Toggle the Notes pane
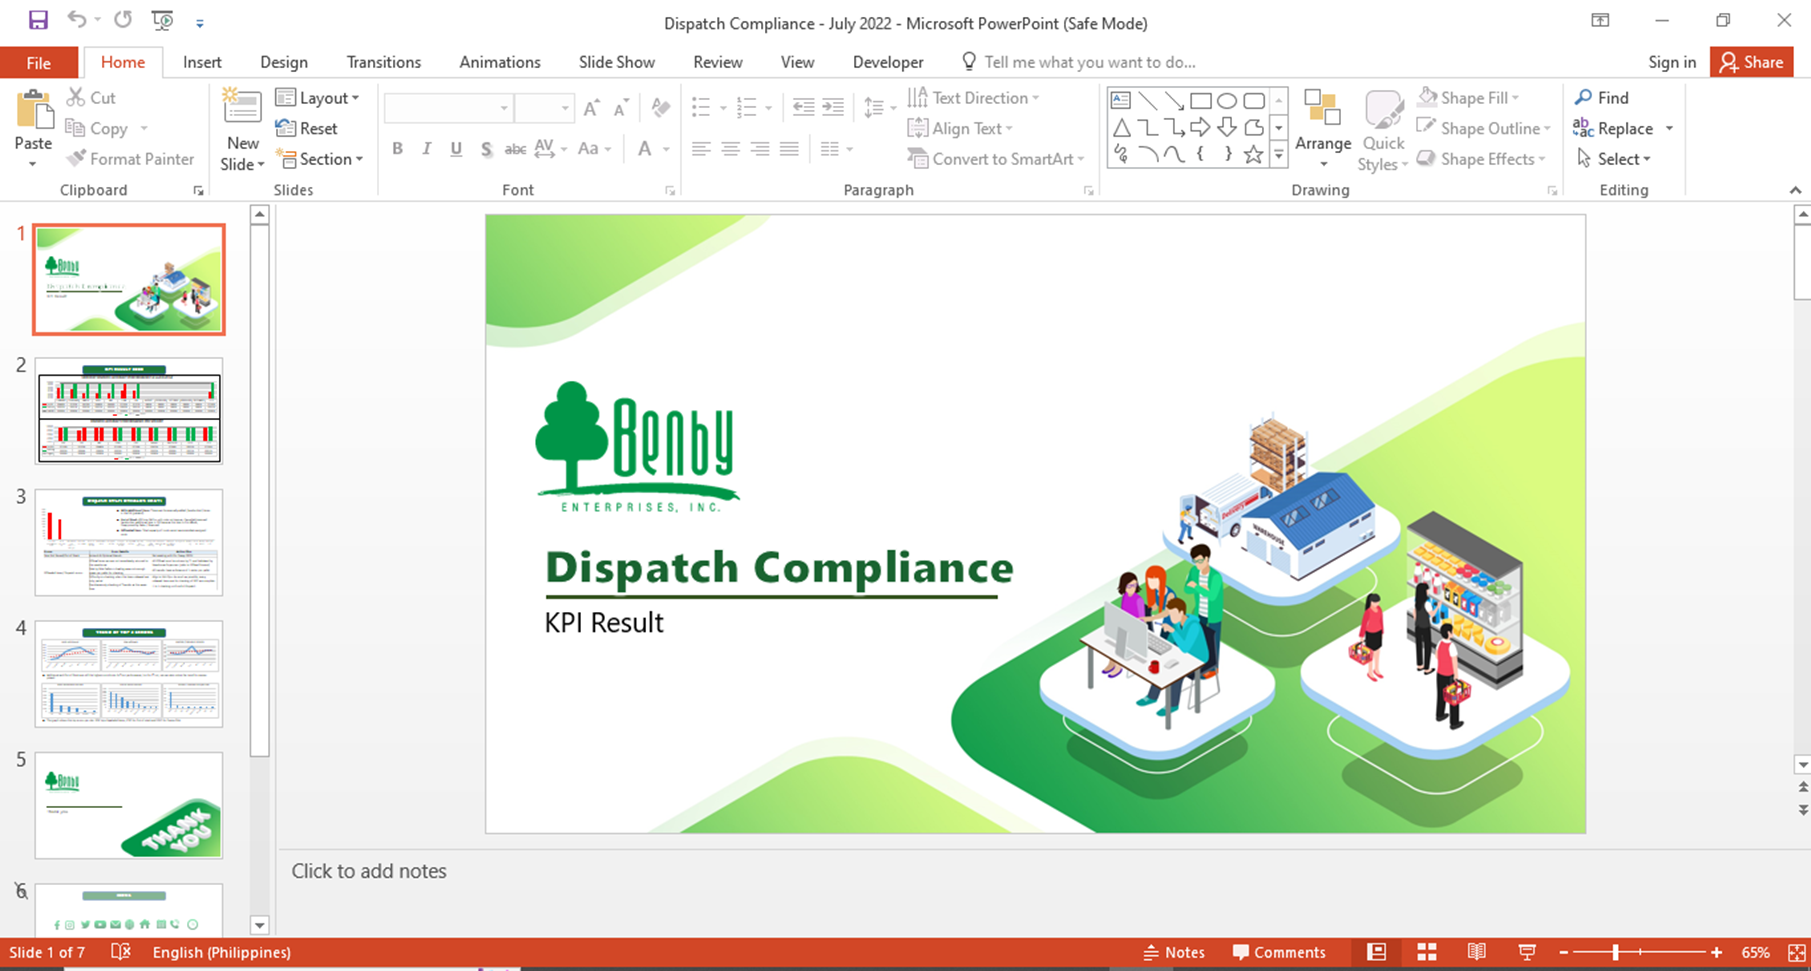 click(1174, 952)
